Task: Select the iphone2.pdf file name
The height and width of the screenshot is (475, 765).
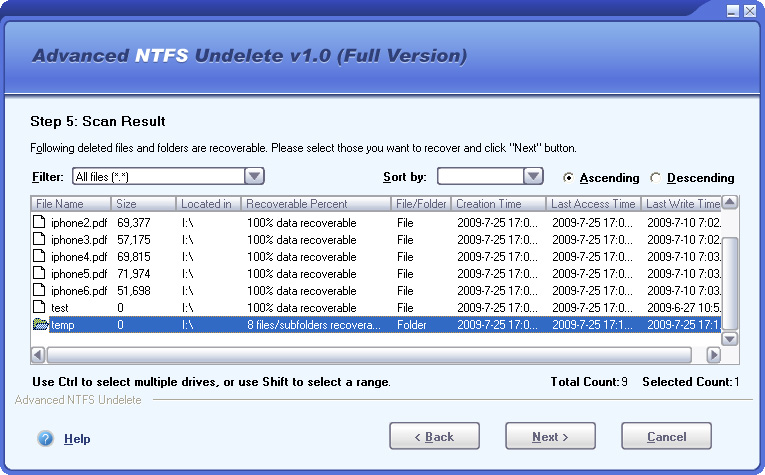Action: (79, 223)
